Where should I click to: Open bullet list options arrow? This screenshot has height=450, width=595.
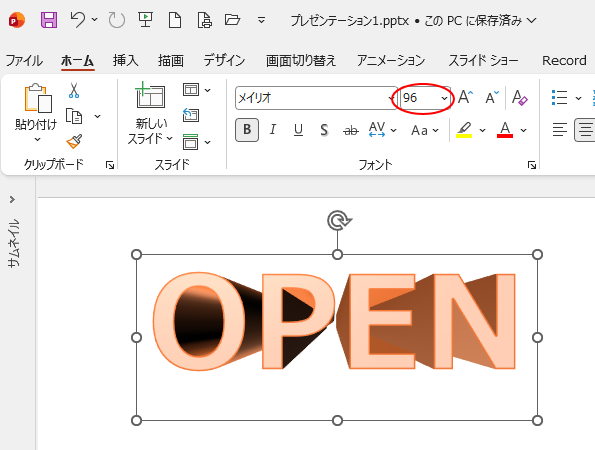coord(578,98)
